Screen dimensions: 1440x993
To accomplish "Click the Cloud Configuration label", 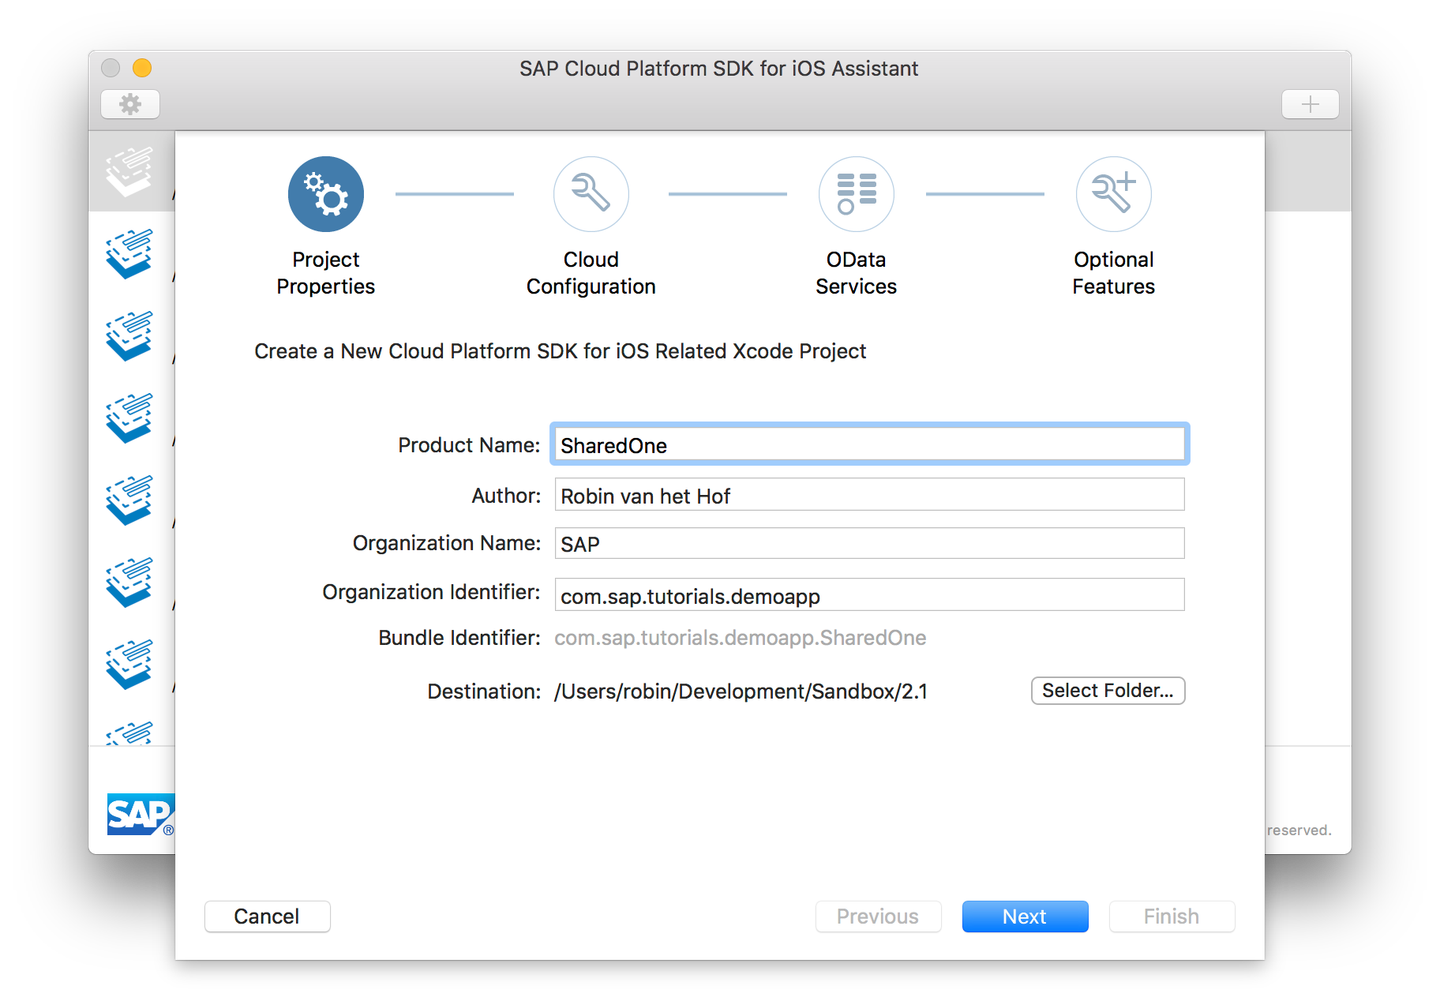I will pyautogui.click(x=591, y=273).
